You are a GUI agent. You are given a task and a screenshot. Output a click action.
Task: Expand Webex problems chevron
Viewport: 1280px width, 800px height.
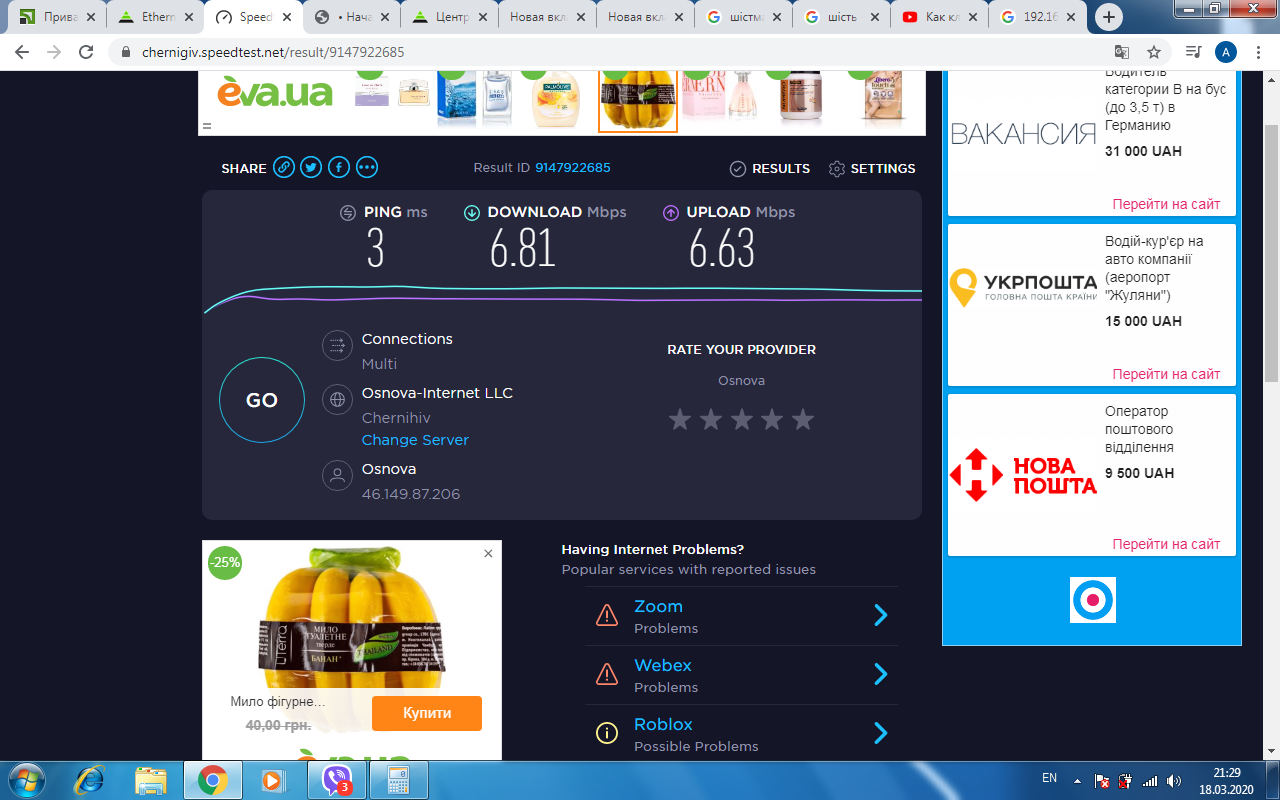(880, 674)
